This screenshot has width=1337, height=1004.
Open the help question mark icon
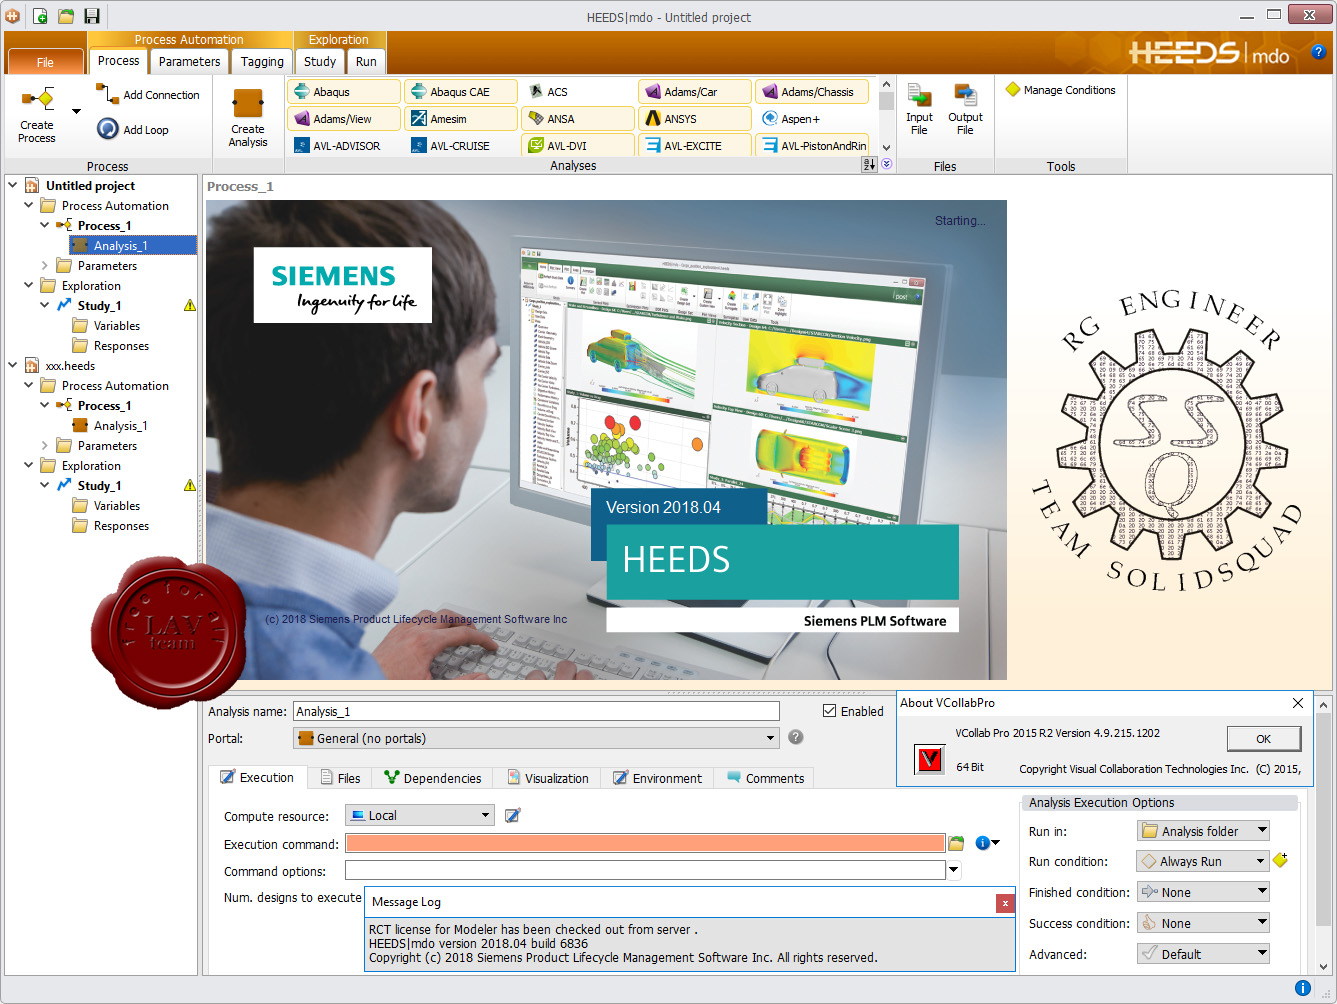1318,52
